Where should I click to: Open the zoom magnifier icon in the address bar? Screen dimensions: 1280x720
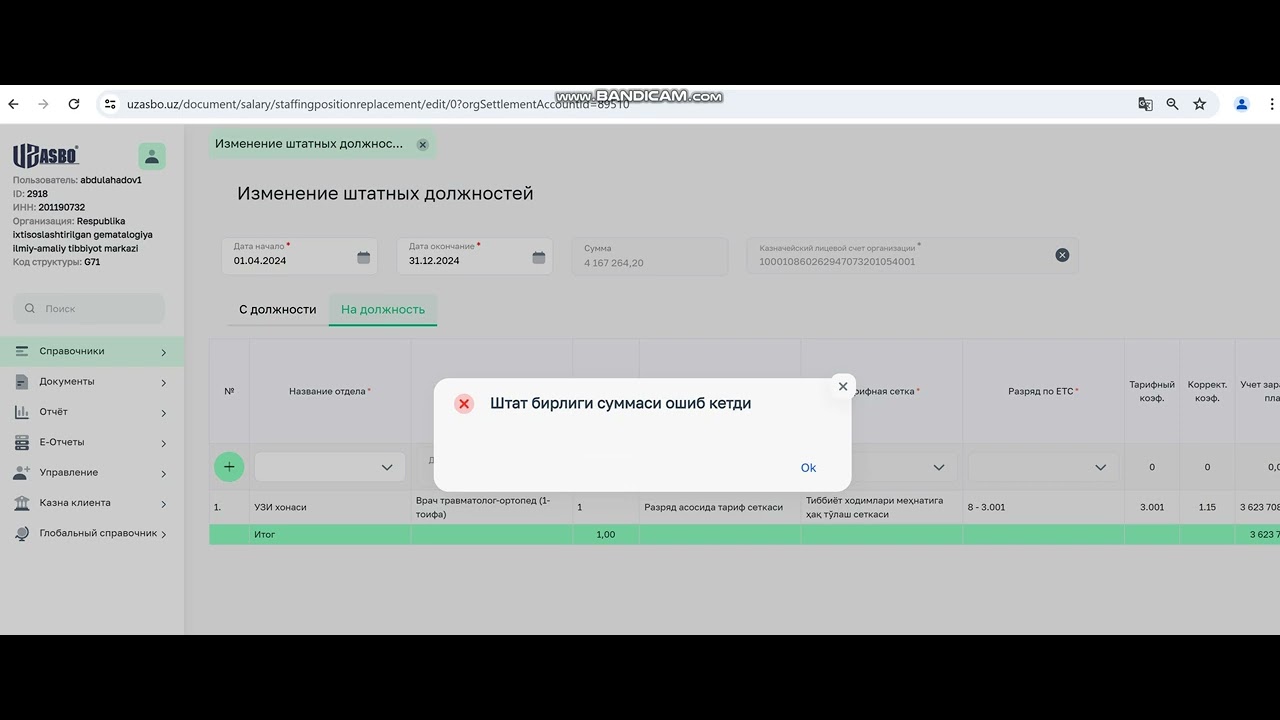pyautogui.click(x=1172, y=104)
